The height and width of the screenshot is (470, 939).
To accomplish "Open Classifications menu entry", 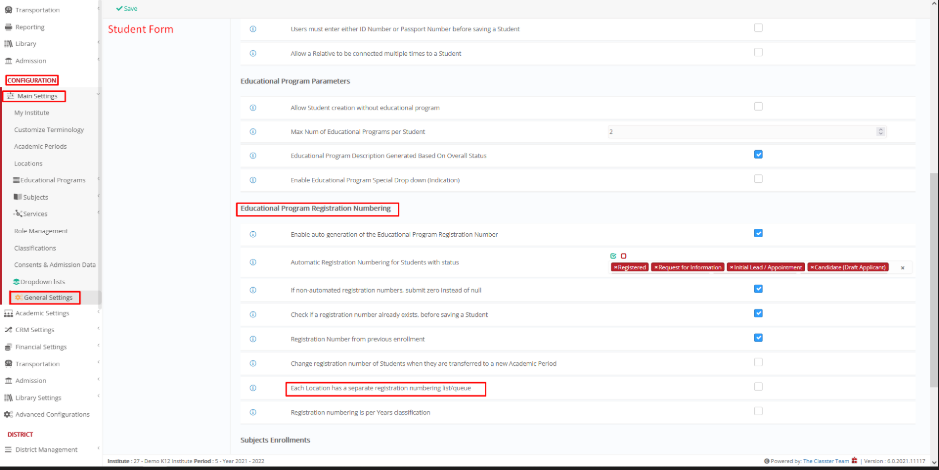I will coord(35,248).
